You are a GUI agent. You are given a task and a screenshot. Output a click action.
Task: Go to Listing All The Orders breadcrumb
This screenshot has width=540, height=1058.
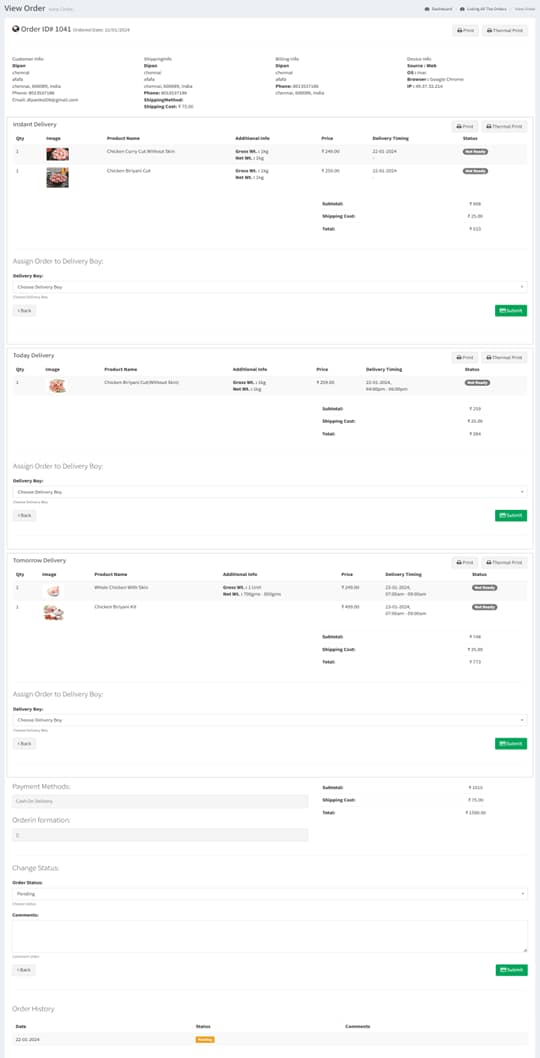click(x=483, y=9)
